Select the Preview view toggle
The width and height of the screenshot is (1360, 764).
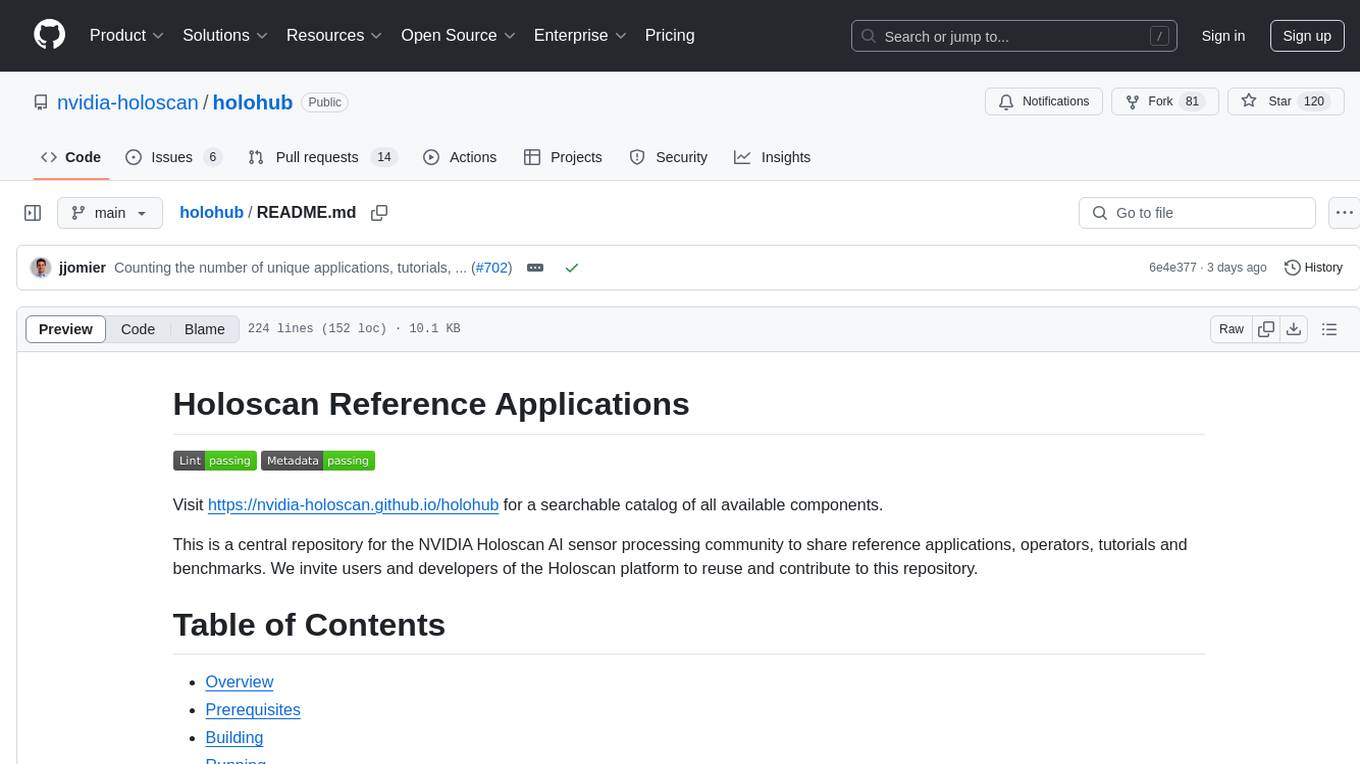click(66, 329)
